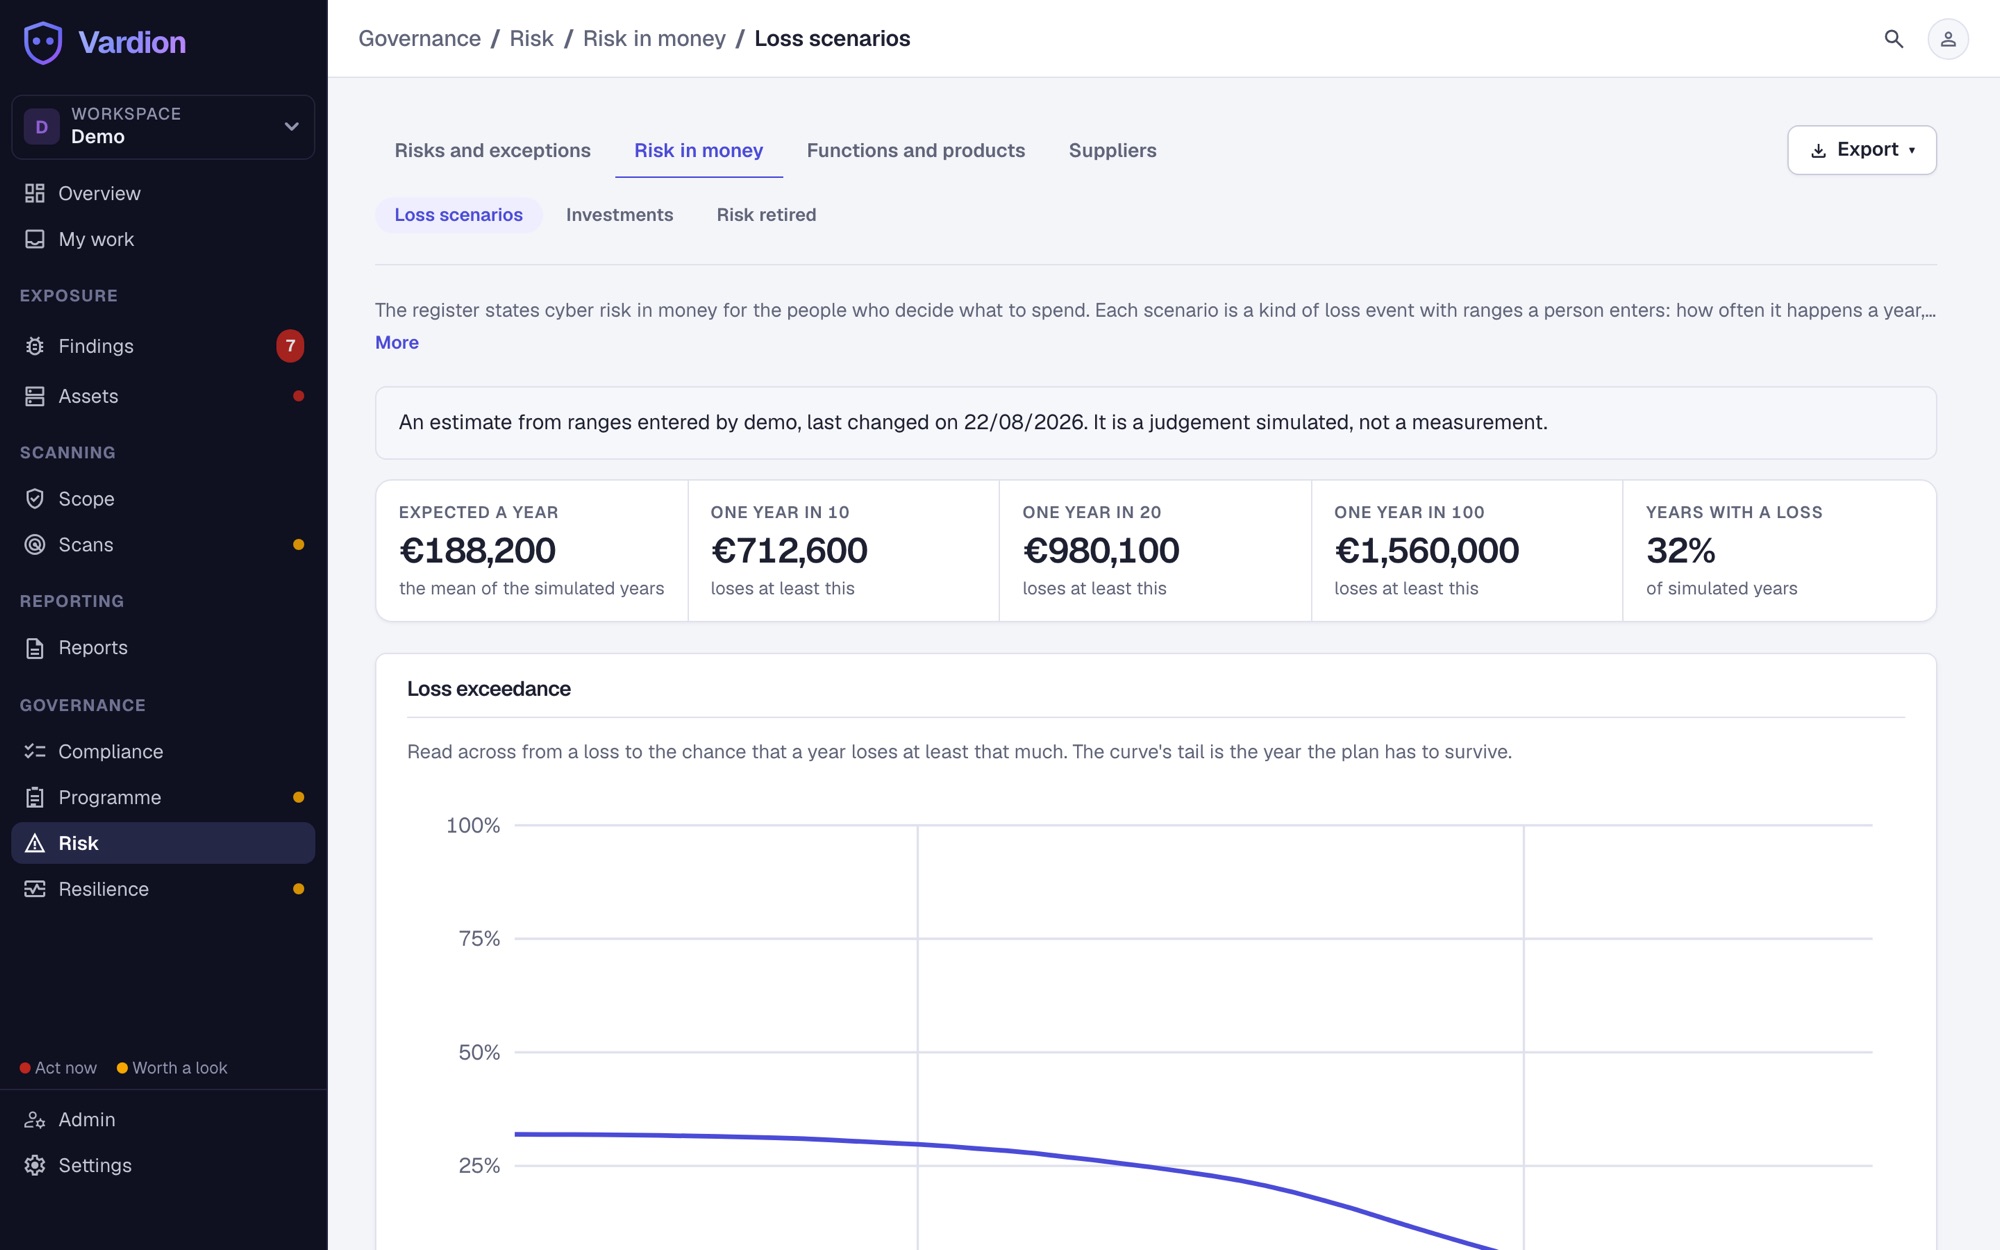The width and height of the screenshot is (2000, 1250).
Task: Go to Governance breadcrumb
Action: point(419,39)
